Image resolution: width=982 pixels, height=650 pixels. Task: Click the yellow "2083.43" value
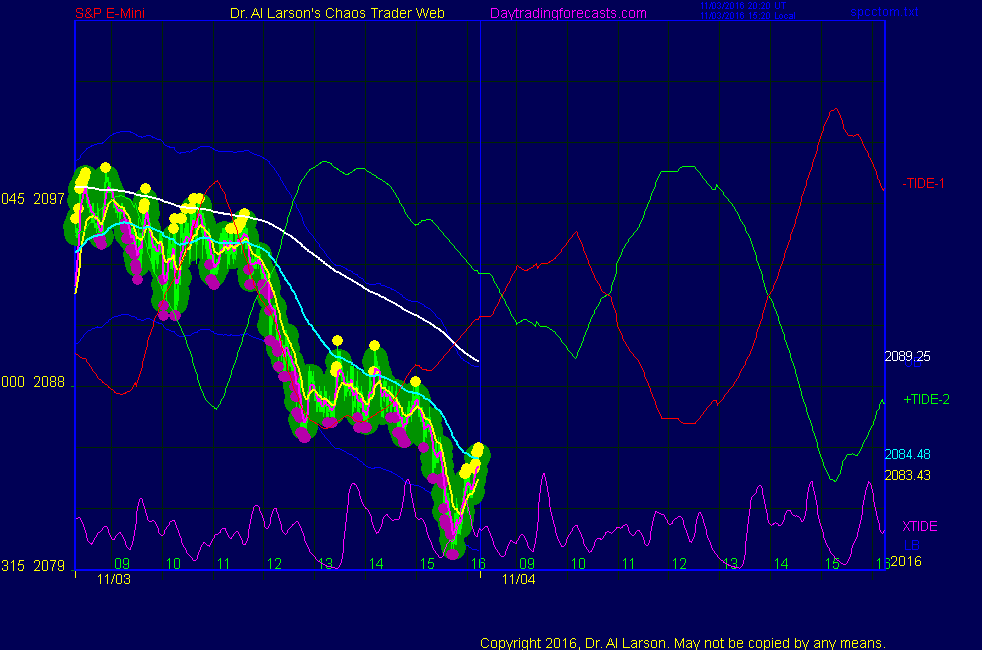[907, 475]
